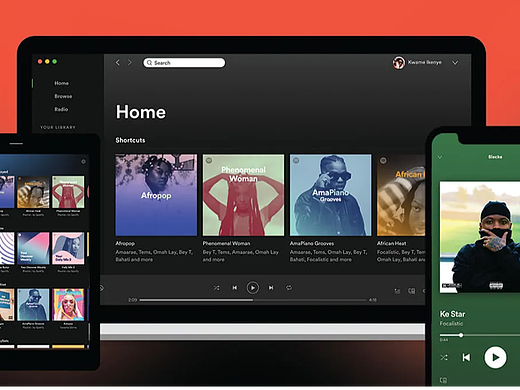Toggle repeat in the laptop player bar
Image resolution: width=520 pixels, height=390 pixels.
pos(289,288)
